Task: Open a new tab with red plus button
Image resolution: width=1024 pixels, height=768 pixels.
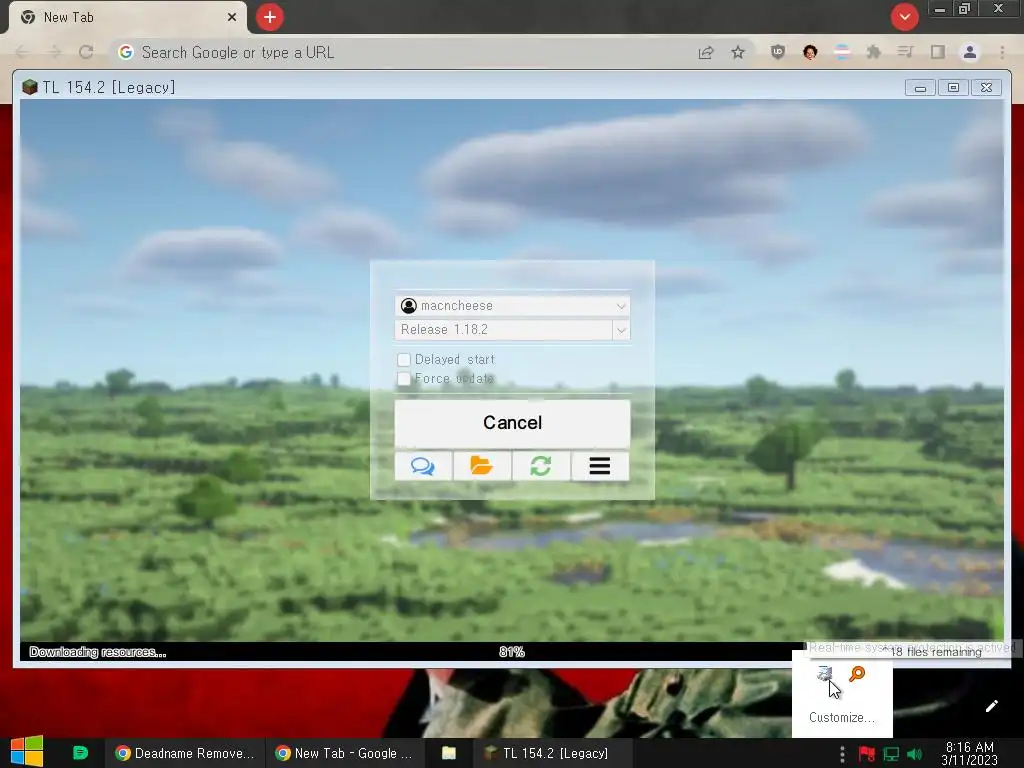Action: 270,17
